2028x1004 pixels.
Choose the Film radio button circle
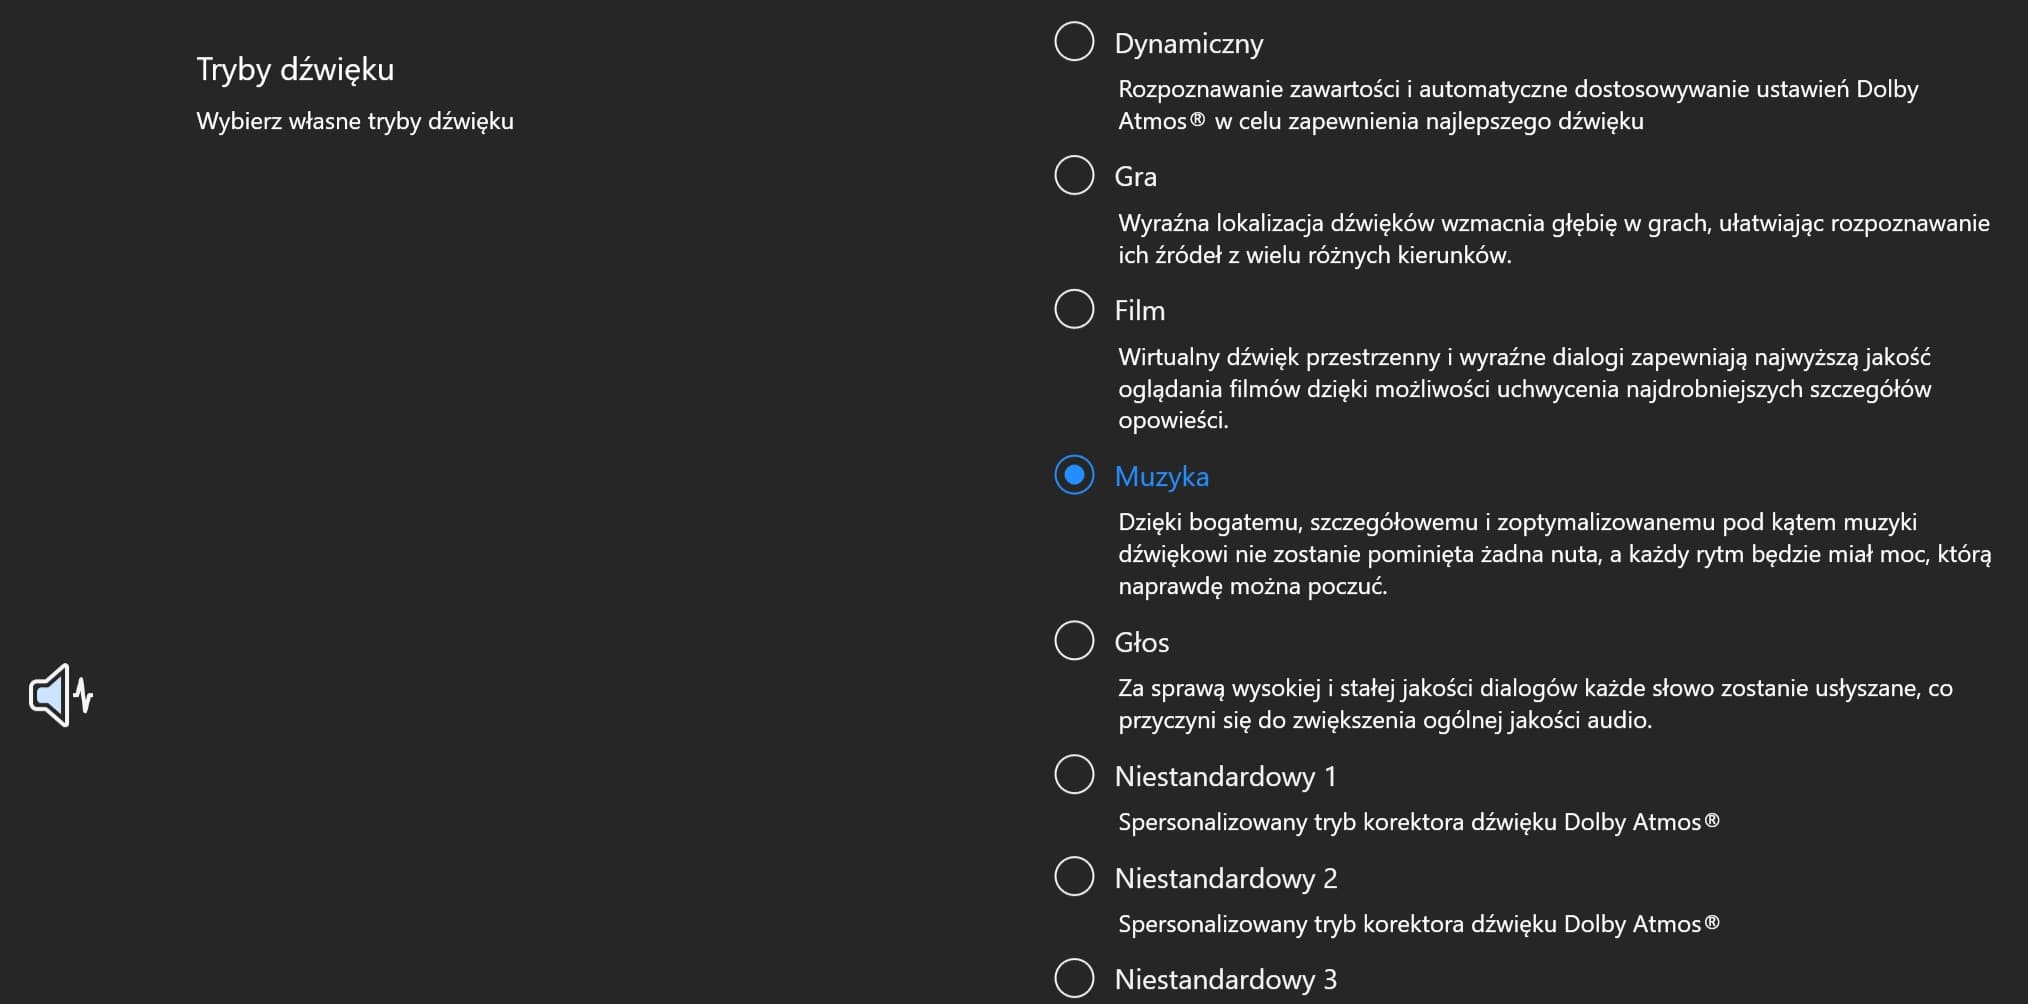(1074, 309)
